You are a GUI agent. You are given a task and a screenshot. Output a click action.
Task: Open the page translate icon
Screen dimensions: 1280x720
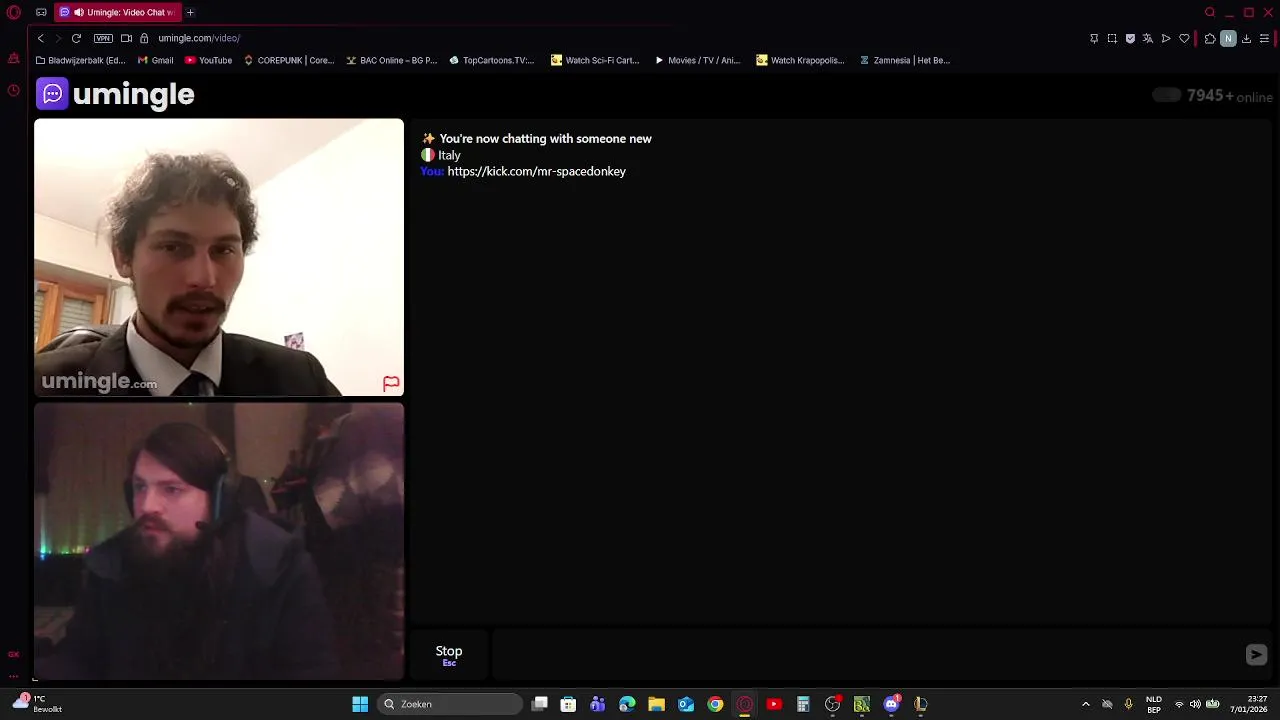(x=1148, y=38)
